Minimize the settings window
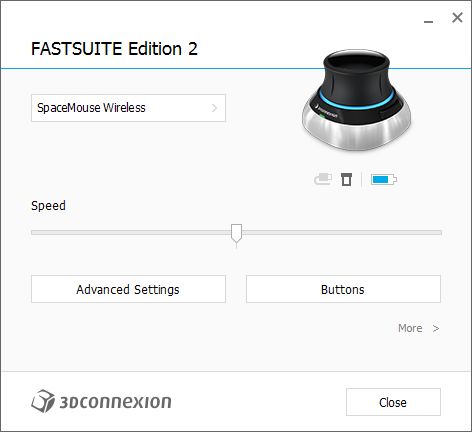472x432 pixels. pos(428,22)
